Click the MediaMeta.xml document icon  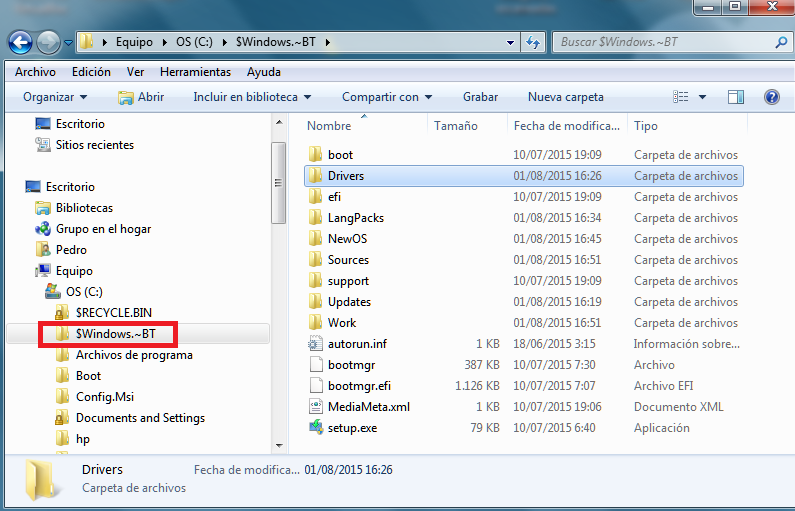pyautogui.click(x=316, y=407)
